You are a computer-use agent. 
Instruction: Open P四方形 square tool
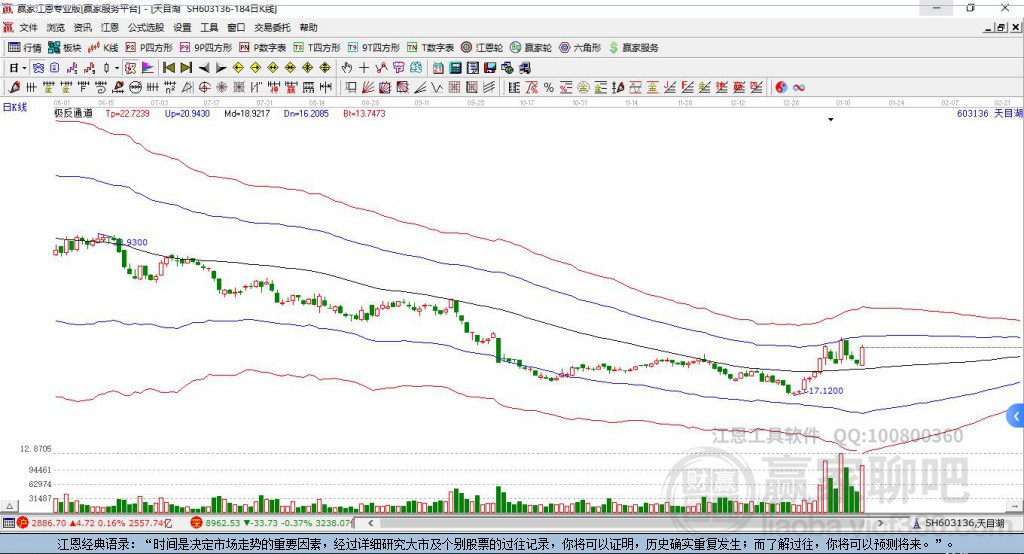point(149,48)
